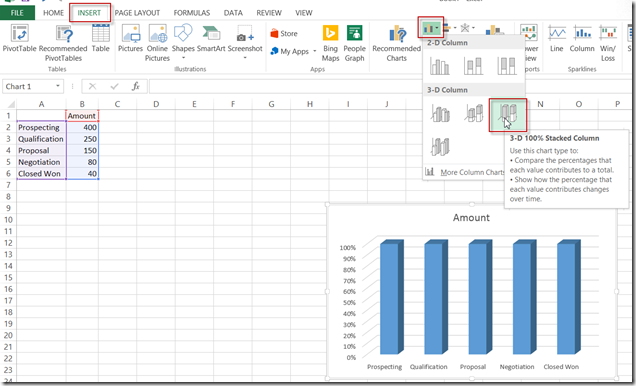The height and width of the screenshot is (386, 636).
Task: Select the Negotiation cell
Action: [x=41, y=162]
